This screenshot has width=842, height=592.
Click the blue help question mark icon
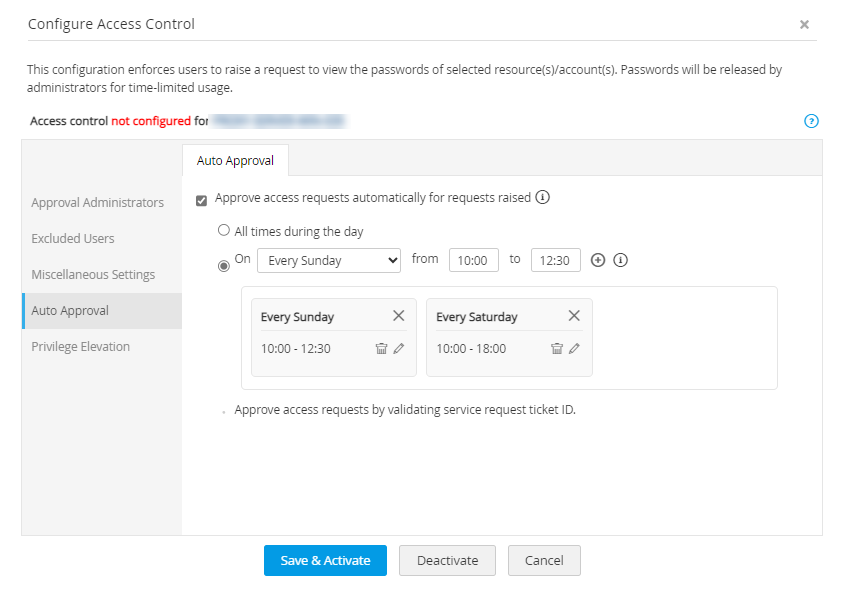[x=811, y=121]
